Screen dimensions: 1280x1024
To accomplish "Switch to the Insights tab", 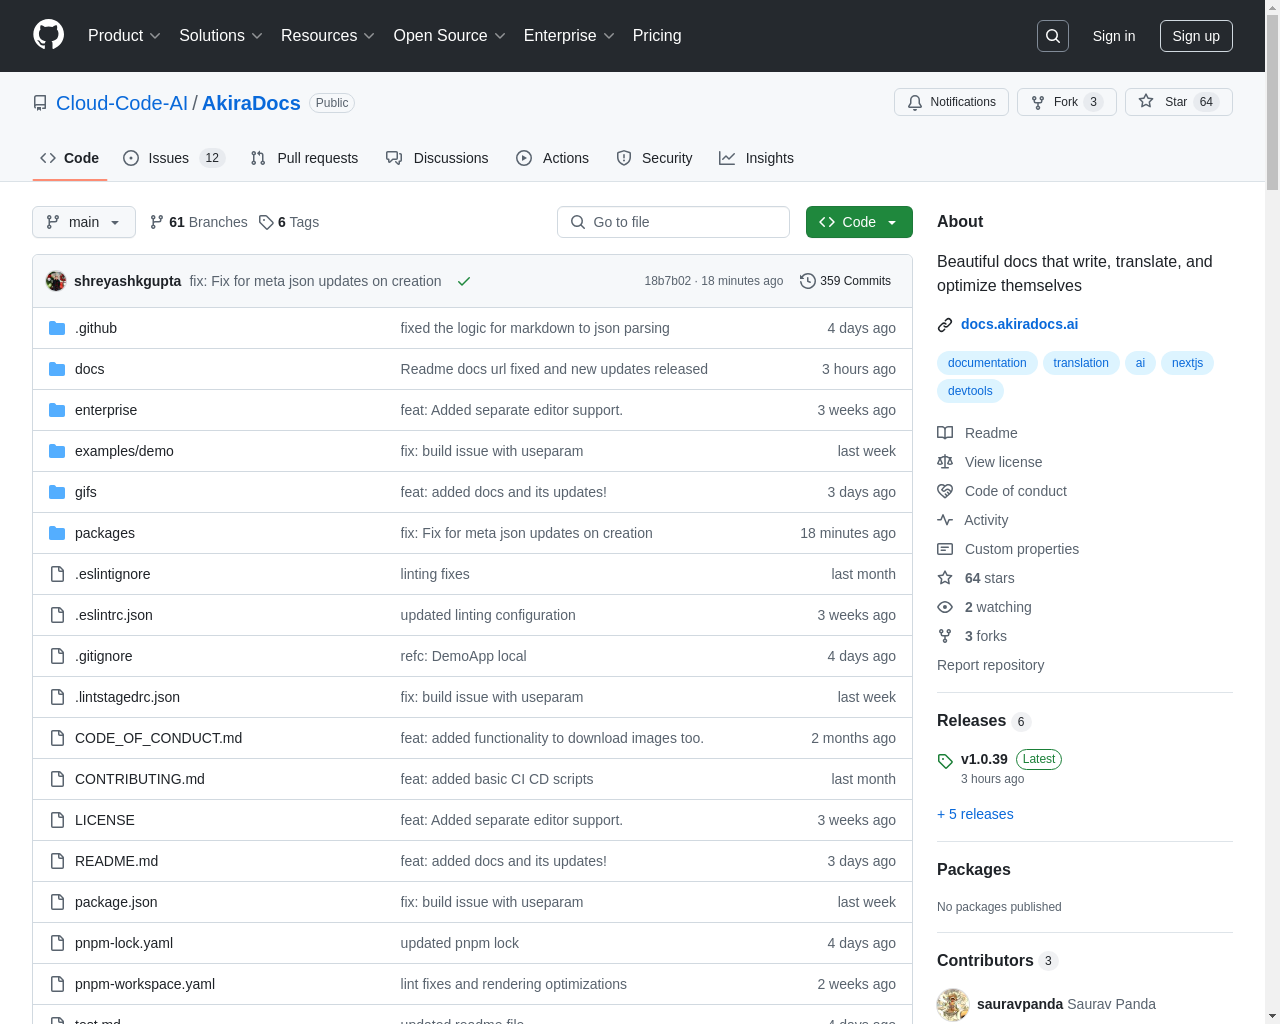I will pyautogui.click(x=756, y=158).
